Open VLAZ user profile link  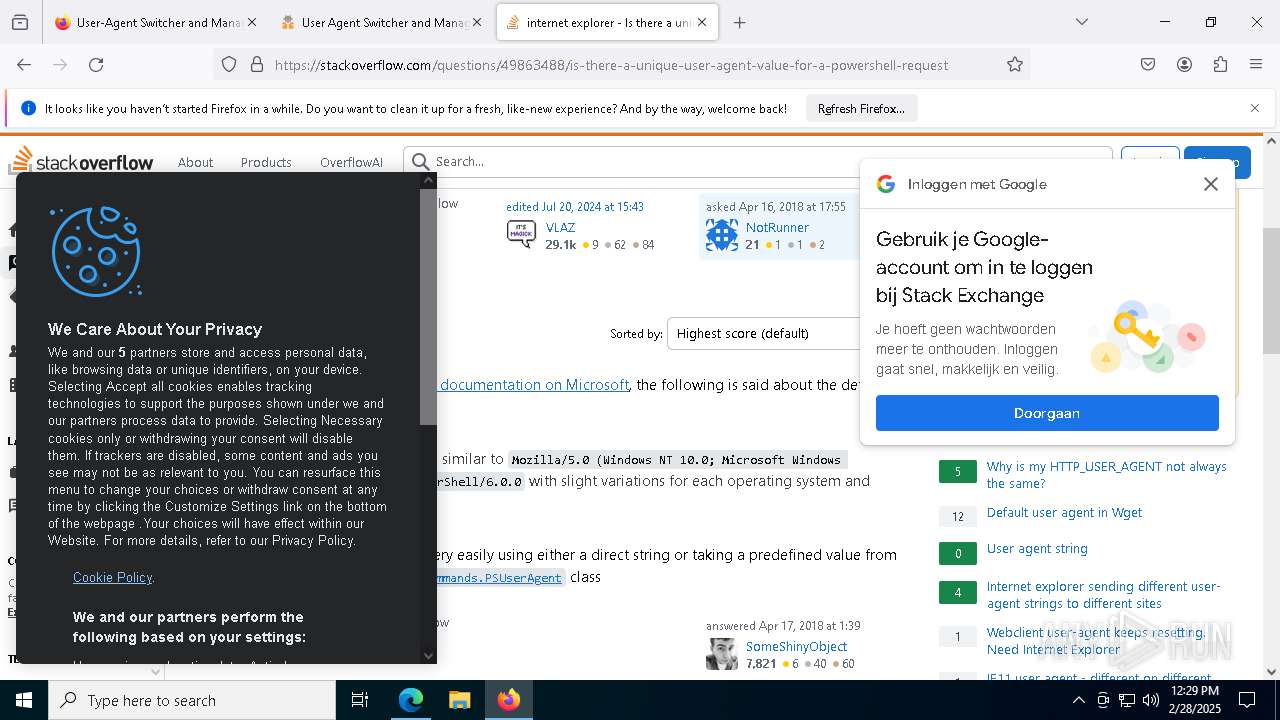point(560,227)
